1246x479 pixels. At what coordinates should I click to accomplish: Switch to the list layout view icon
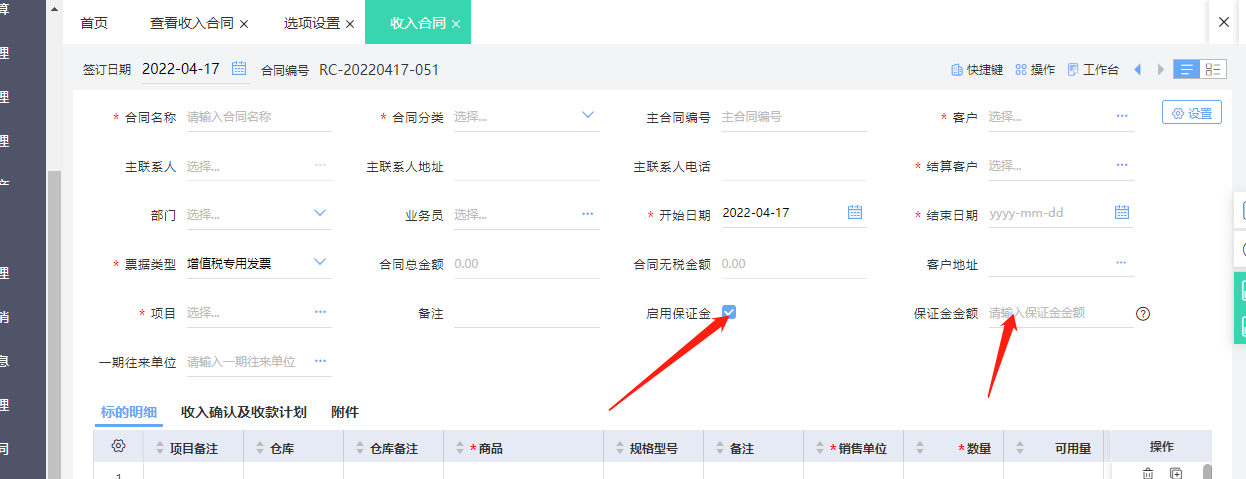(x=1187, y=69)
